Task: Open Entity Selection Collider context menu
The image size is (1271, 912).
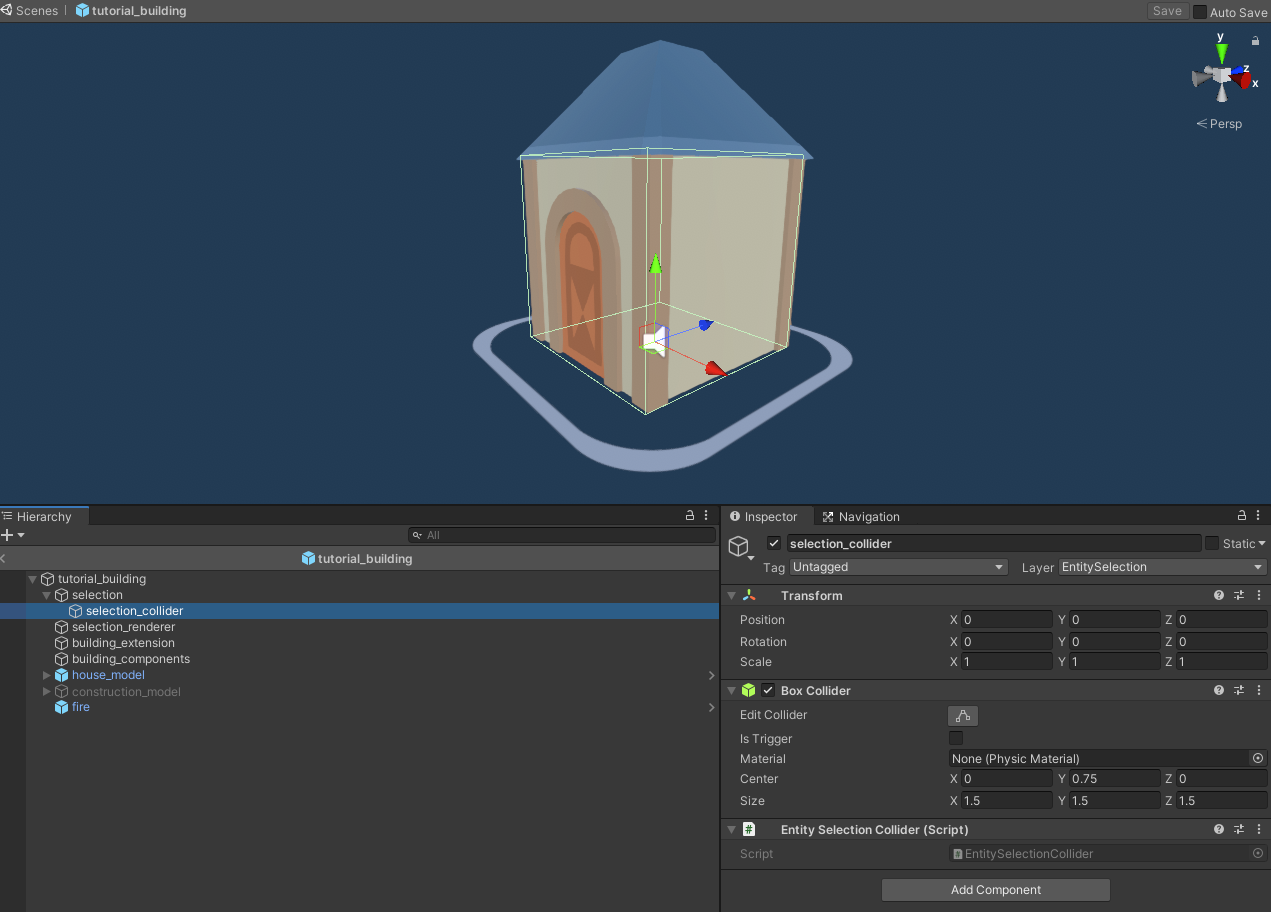Action: pyautogui.click(x=1258, y=829)
